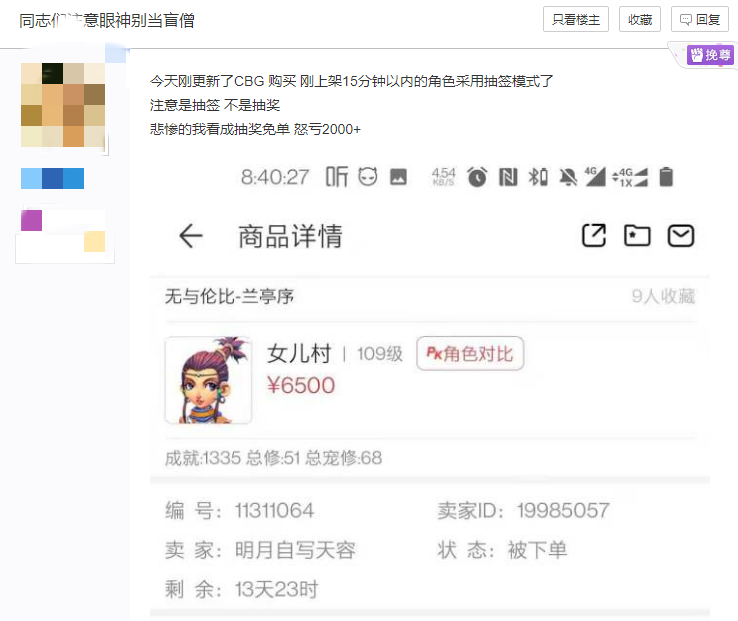Click the 109级 level text
Viewport: 738px width, 621px height.
point(380,354)
